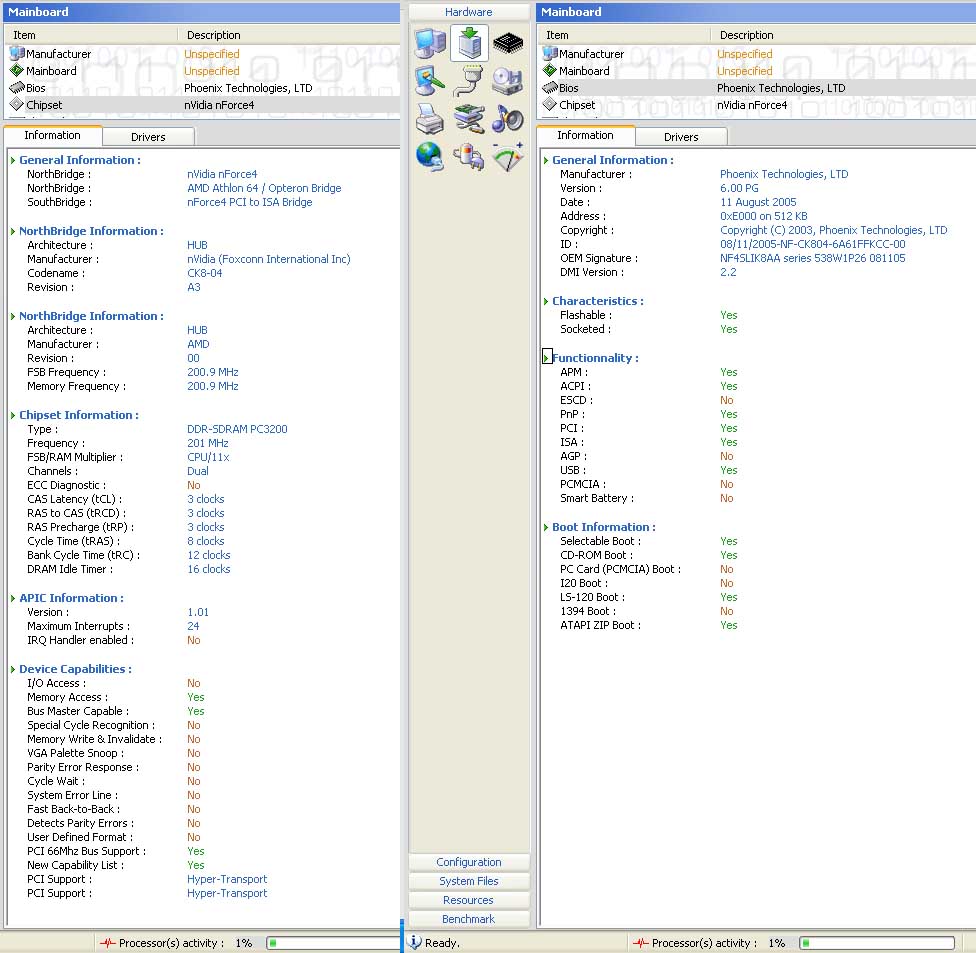Collapse Functionnality section arrow
Image resolution: width=976 pixels, height=953 pixels.
click(x=547, y=358)
